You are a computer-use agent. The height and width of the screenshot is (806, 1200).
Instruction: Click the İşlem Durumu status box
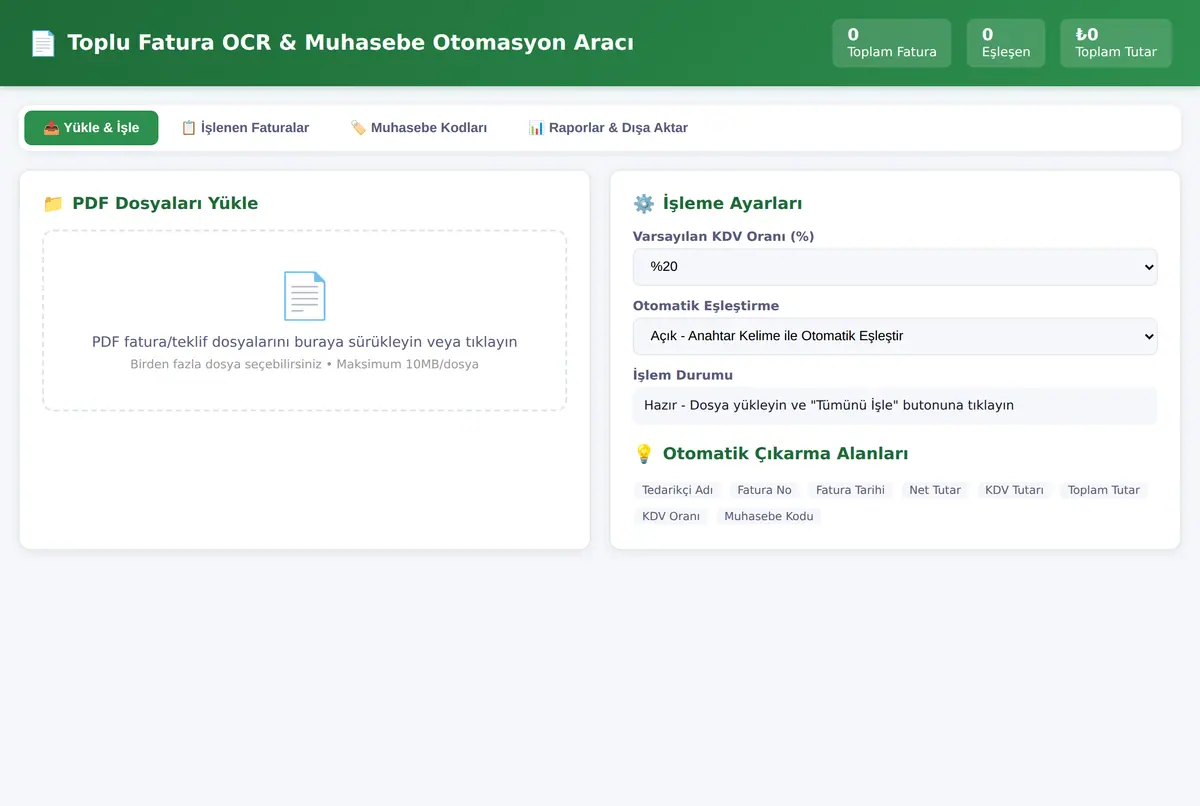click(x=895, y=406)
